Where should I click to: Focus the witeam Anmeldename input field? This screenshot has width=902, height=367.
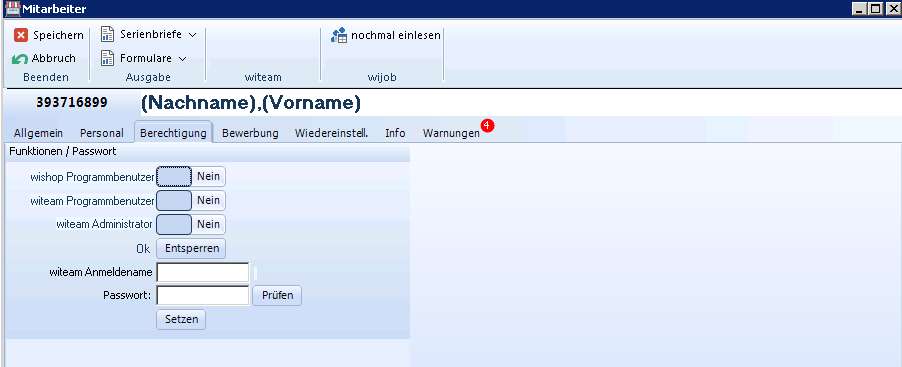pos(202,272)
